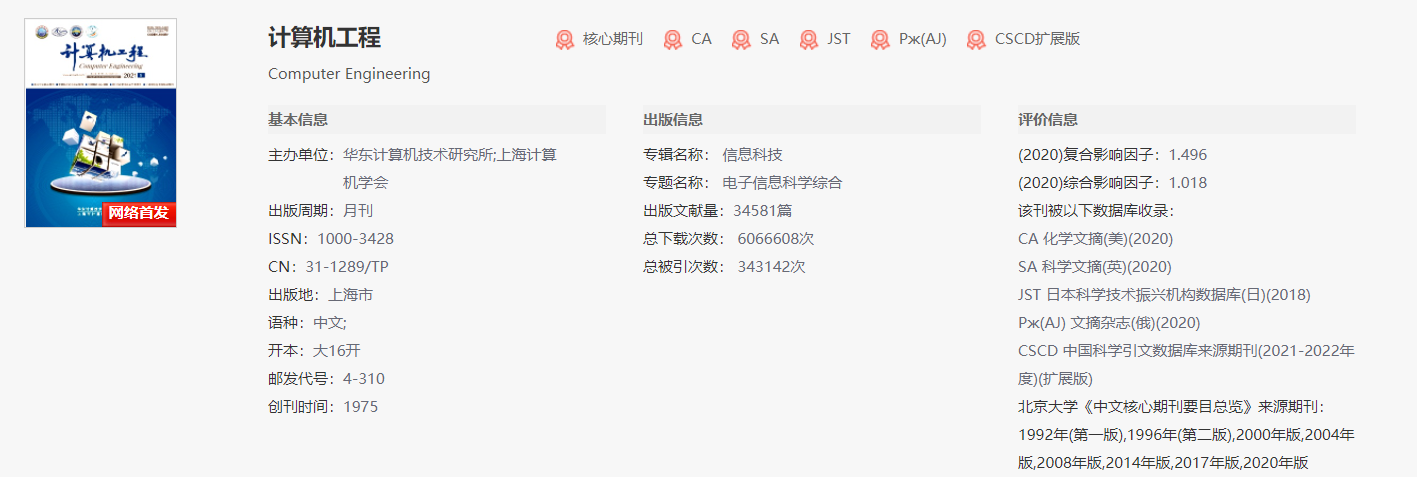Image resolution: width=1417 pixels, height=477 pixels.
Task: Click the 开本 value 大16开
Action: click(337, 351)
